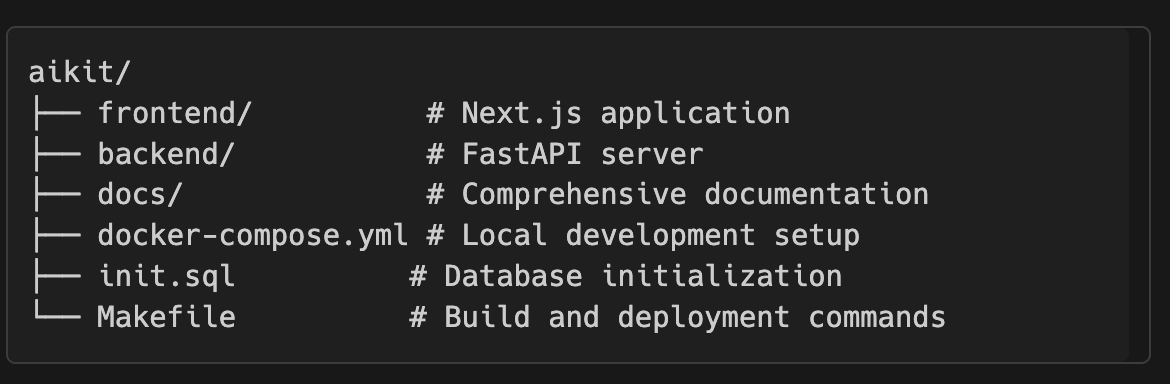Select the frontend/ folder entry
The width and height of the screenshot is (1170, 384).
[175, 113]
